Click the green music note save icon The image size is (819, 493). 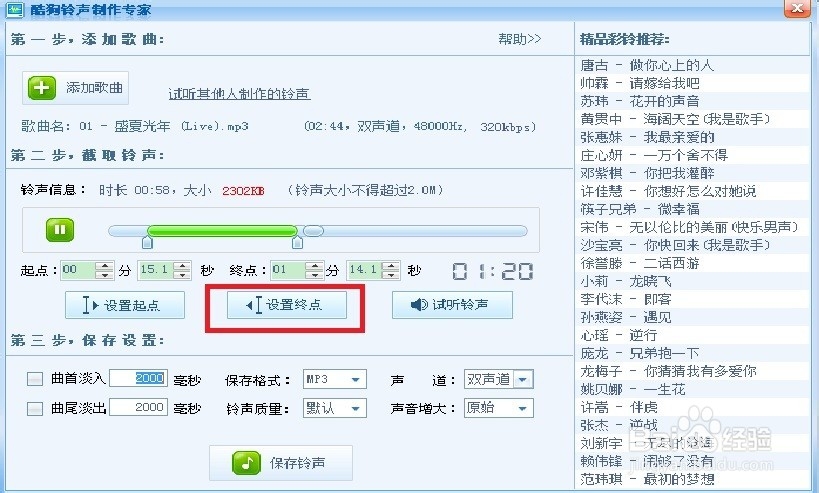246,463
